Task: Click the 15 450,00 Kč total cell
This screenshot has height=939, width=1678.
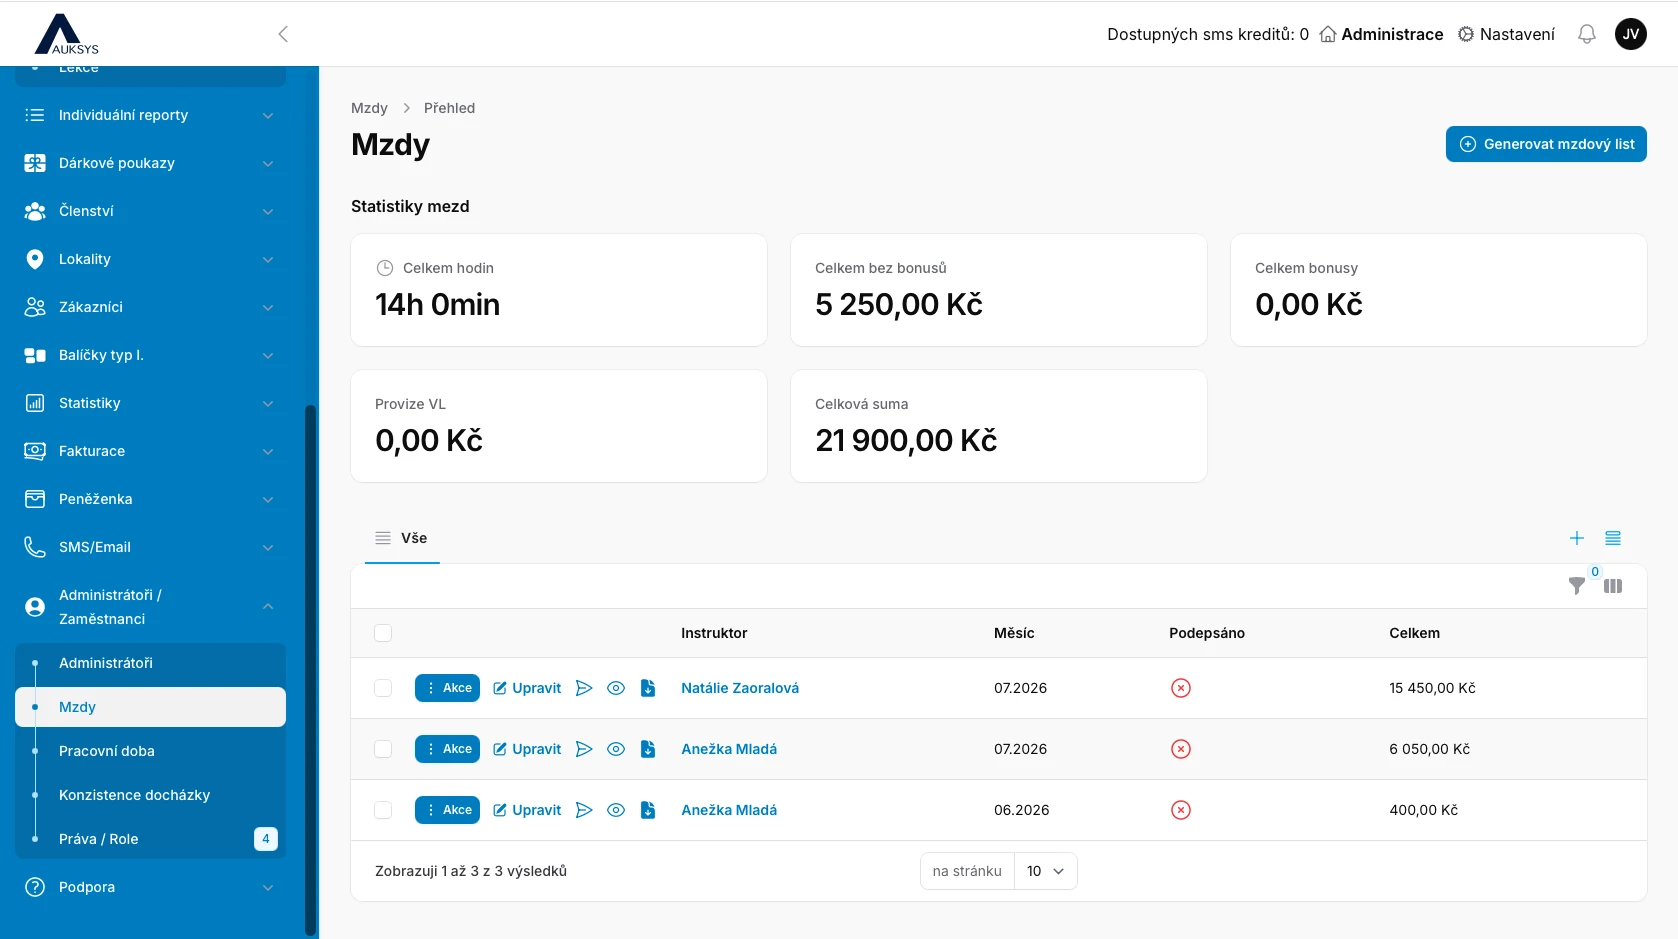Action: 1432,688
